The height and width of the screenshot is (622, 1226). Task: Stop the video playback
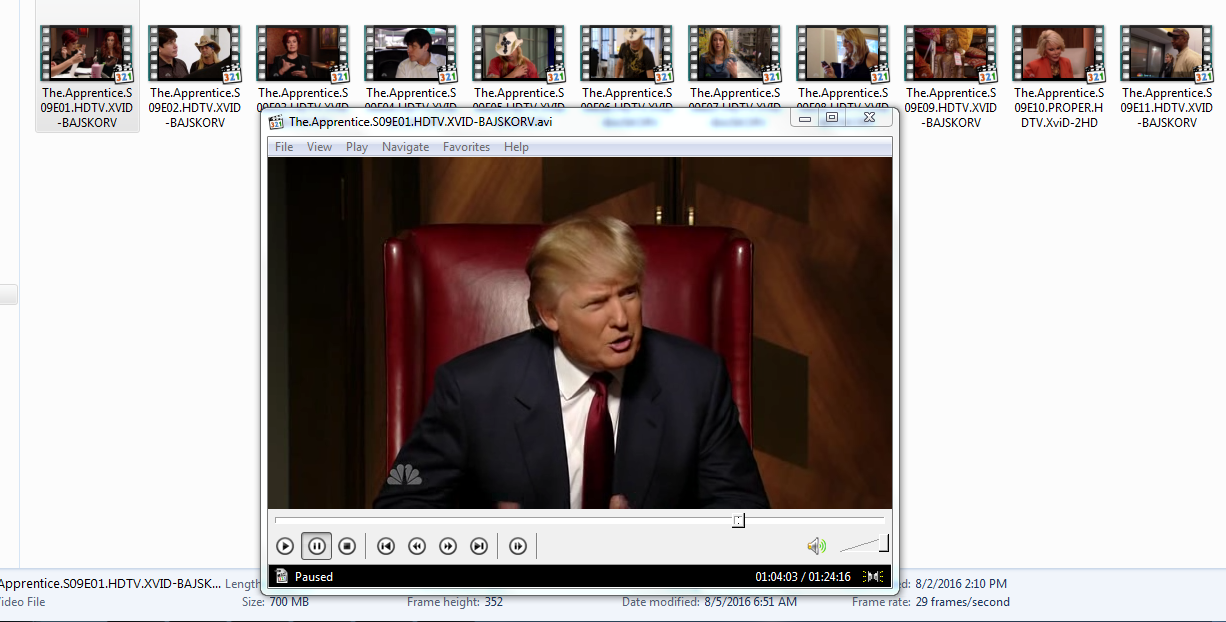(347, 546)
